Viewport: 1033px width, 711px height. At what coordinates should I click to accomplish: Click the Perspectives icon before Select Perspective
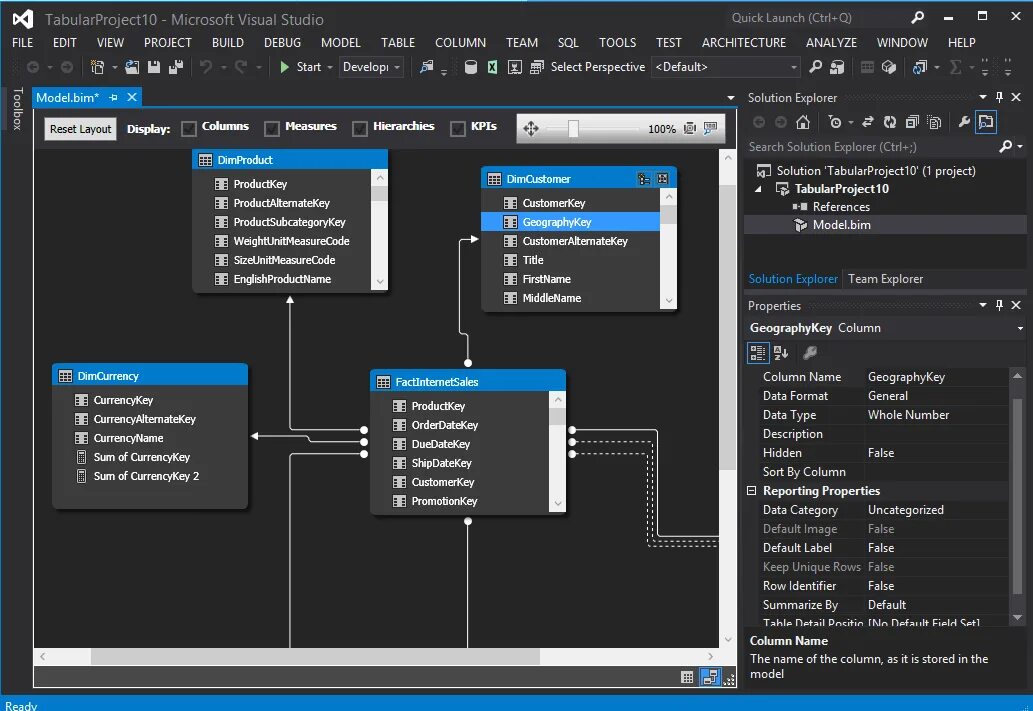click(x=537, y=67)
